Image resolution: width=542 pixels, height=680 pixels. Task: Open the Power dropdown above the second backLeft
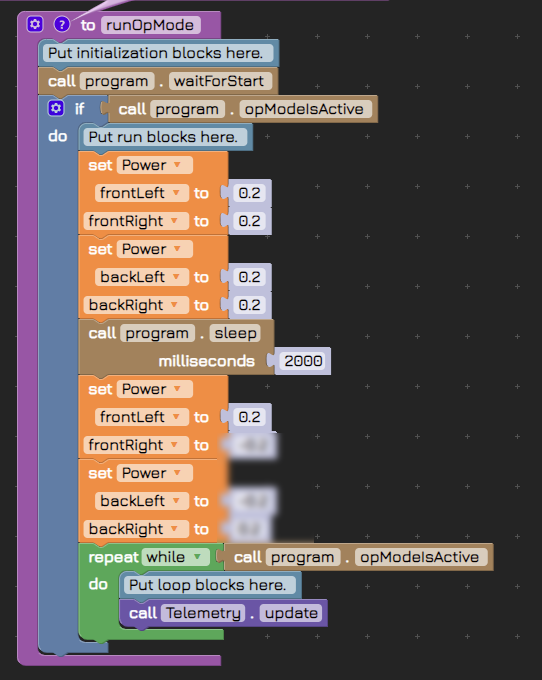pyautogui.click(x=155, y=473)
